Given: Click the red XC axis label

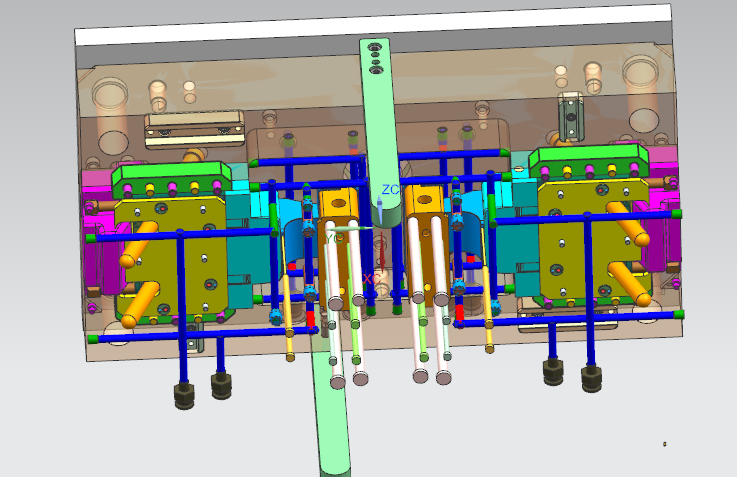Looking at the screenshot, I should coord(371,279).
